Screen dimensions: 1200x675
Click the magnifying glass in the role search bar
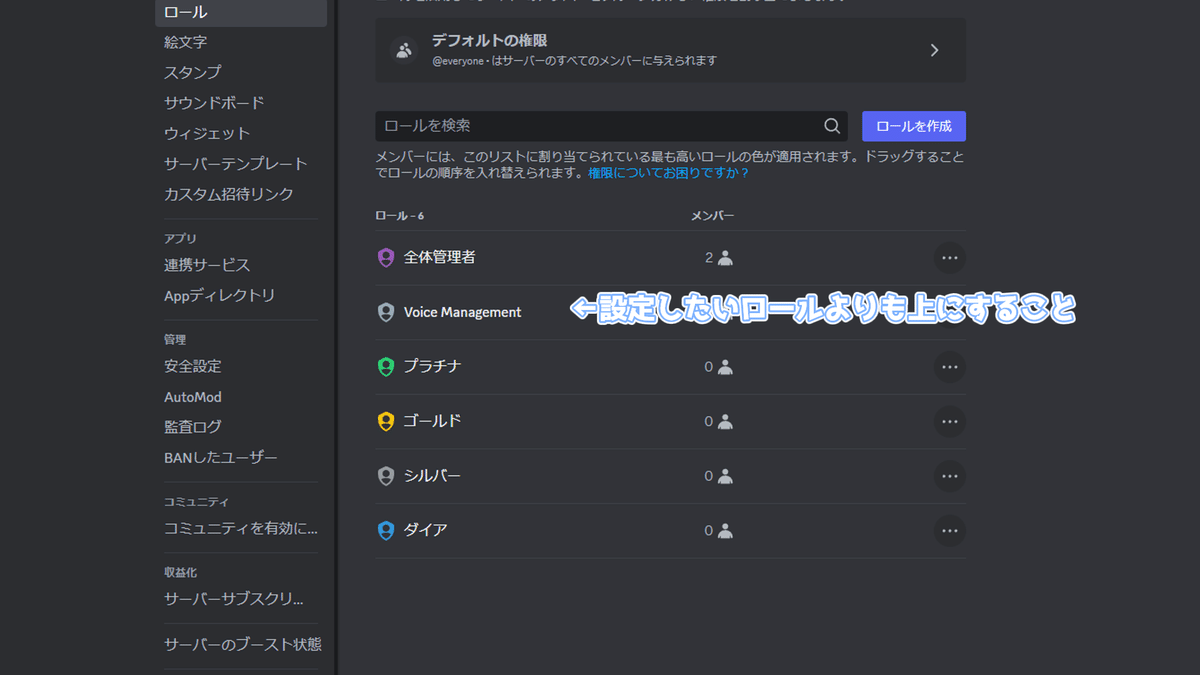point(831,126)
